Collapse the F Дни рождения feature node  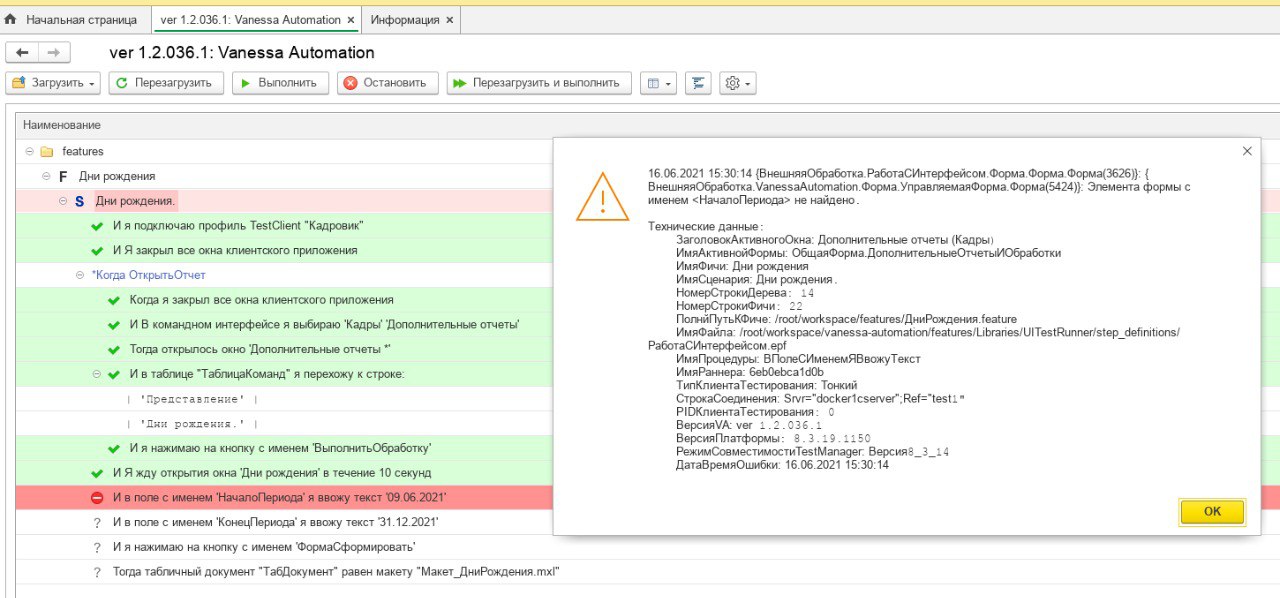tap(46, 176)
